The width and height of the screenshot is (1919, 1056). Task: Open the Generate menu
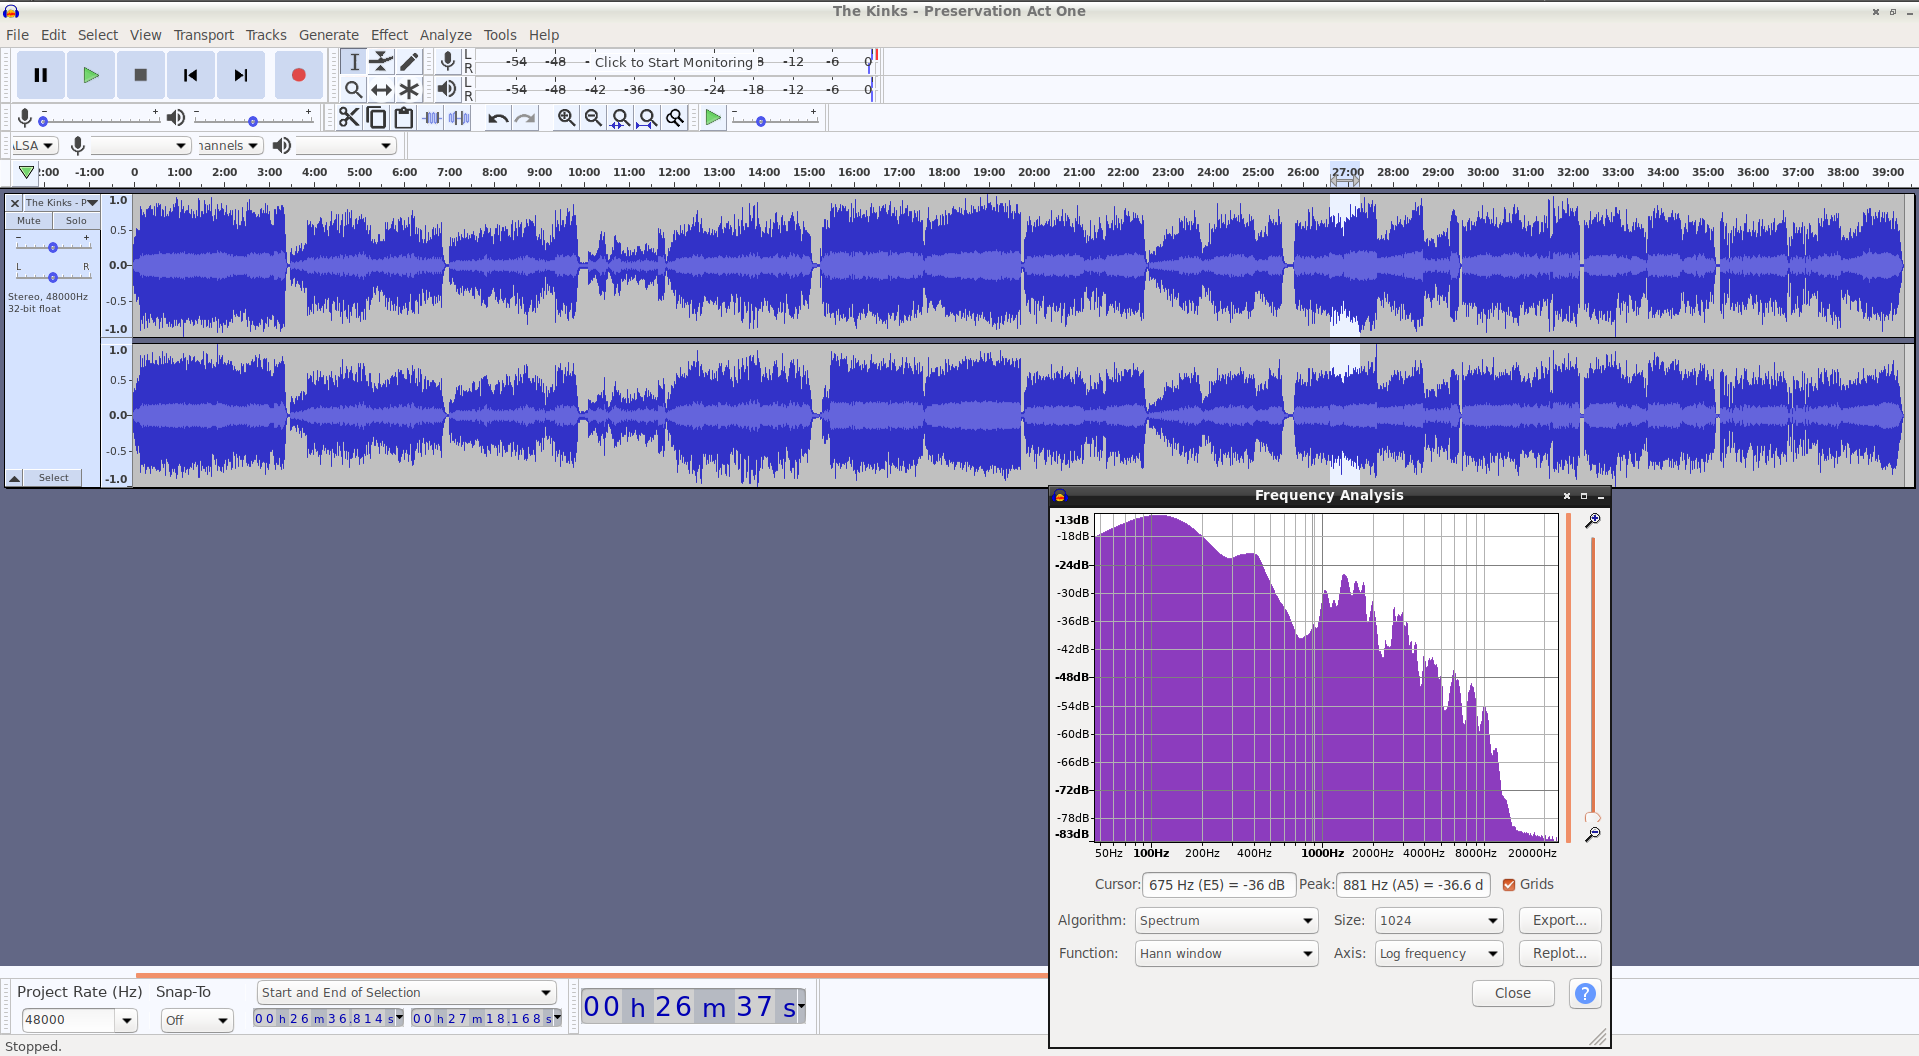329,35
